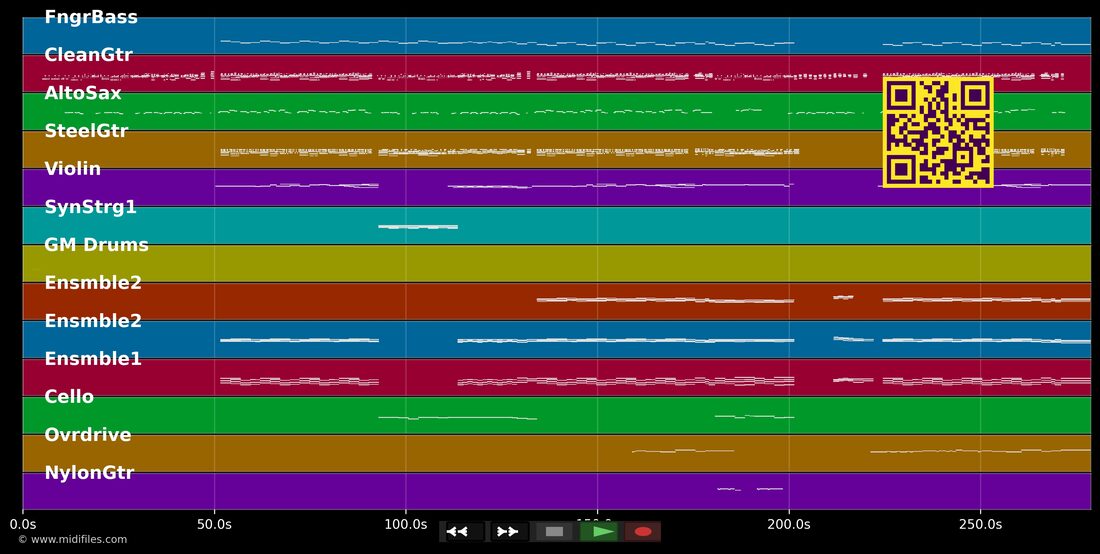Viewport: 1100px width, 554px height.
Task: Select the CleanGtr track label
Action: pos(88,55)
